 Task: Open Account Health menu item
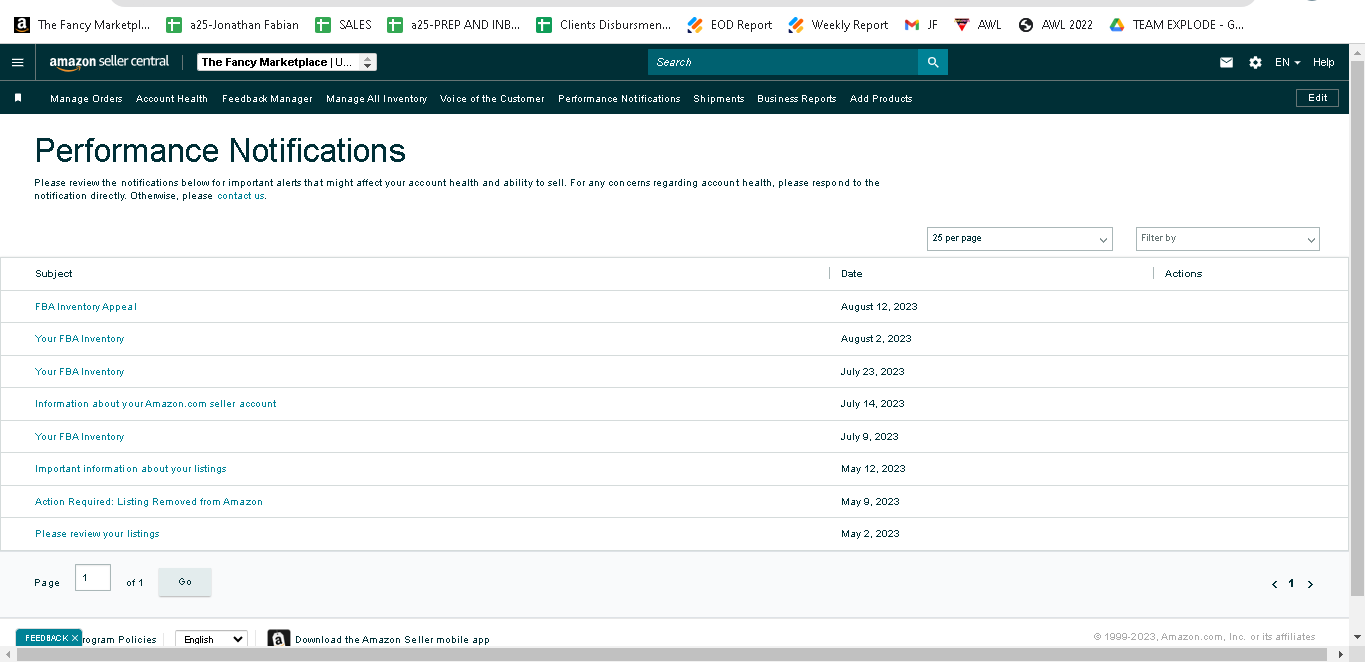pos(172,99)
